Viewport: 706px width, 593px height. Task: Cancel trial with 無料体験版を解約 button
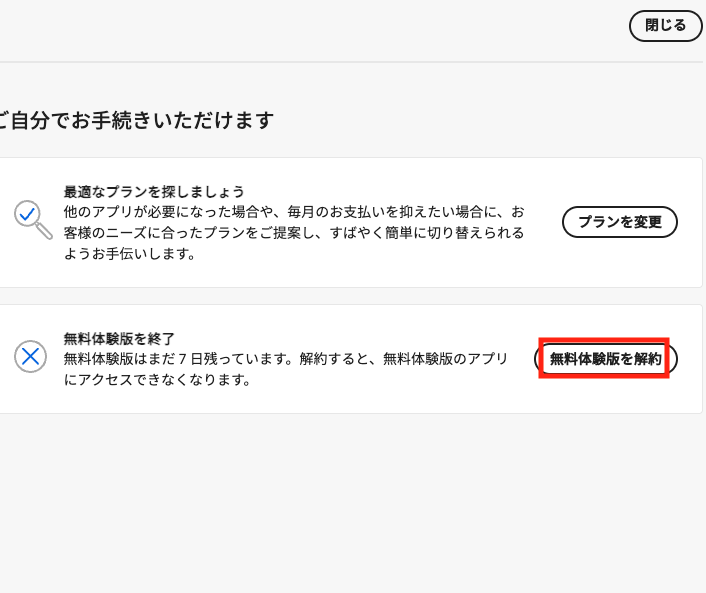click(x=605, y=359)
